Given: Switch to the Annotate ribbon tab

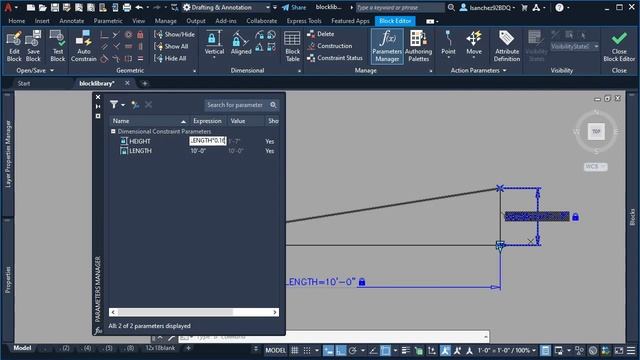Looking at the screenshot, I should pyautogui.click(x=72, y=21).
